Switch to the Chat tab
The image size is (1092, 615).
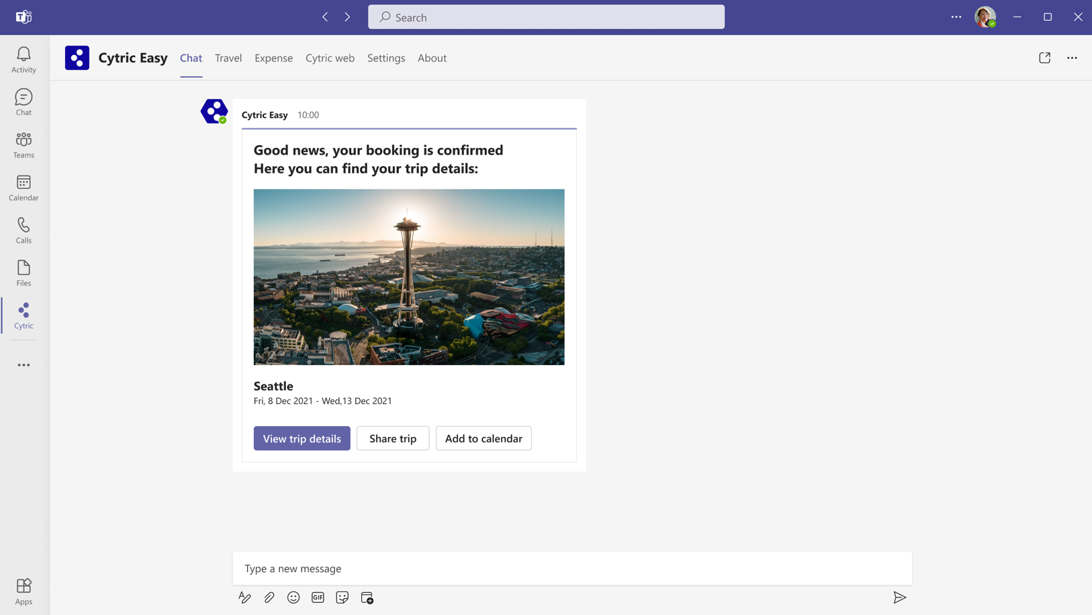pos(191,58)
